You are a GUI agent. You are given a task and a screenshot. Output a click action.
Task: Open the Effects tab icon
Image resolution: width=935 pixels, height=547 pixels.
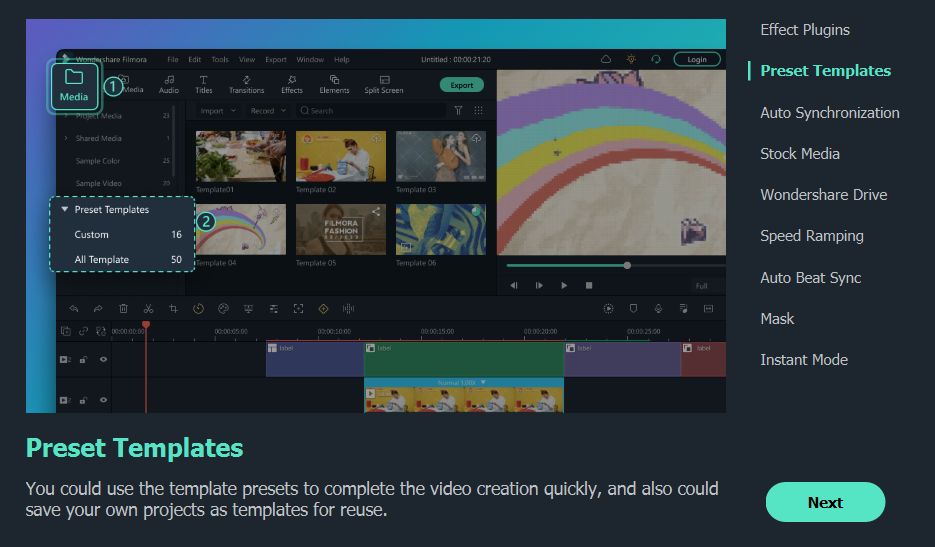292,85
